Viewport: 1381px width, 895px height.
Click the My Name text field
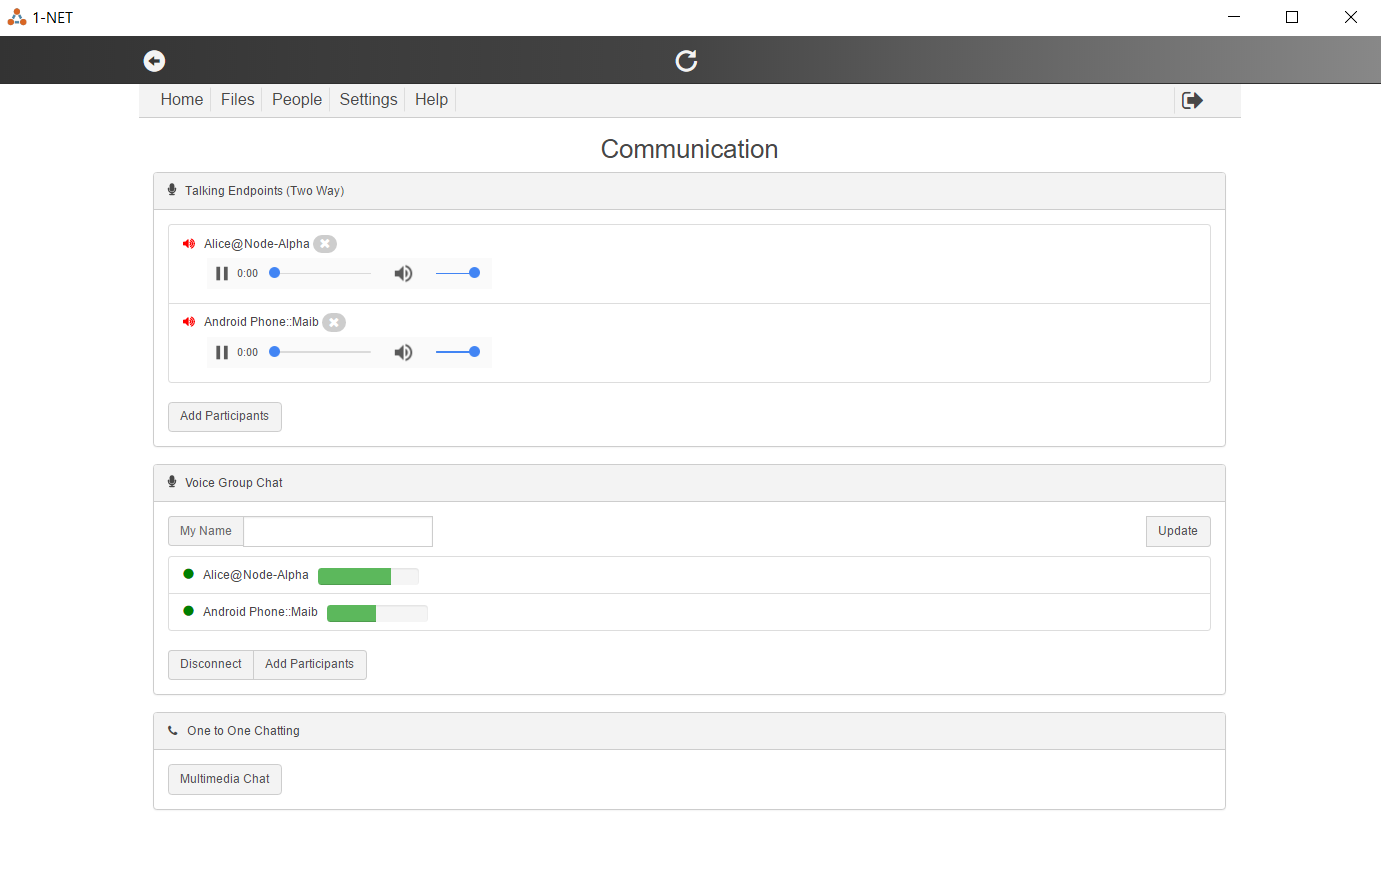(338, 531)
